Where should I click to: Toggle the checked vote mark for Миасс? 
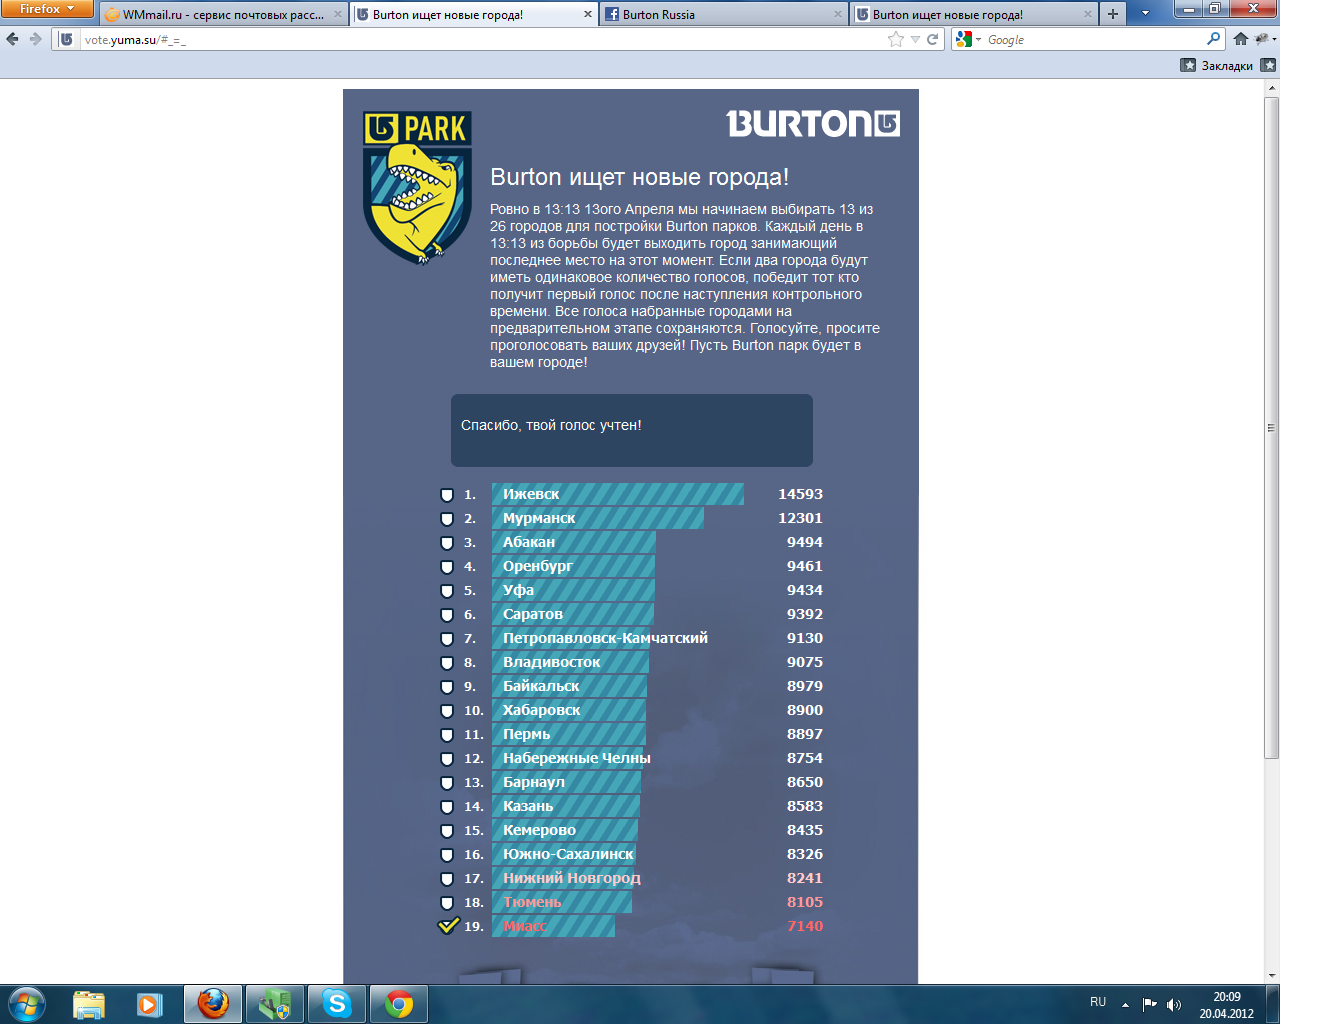click(448, 925)
